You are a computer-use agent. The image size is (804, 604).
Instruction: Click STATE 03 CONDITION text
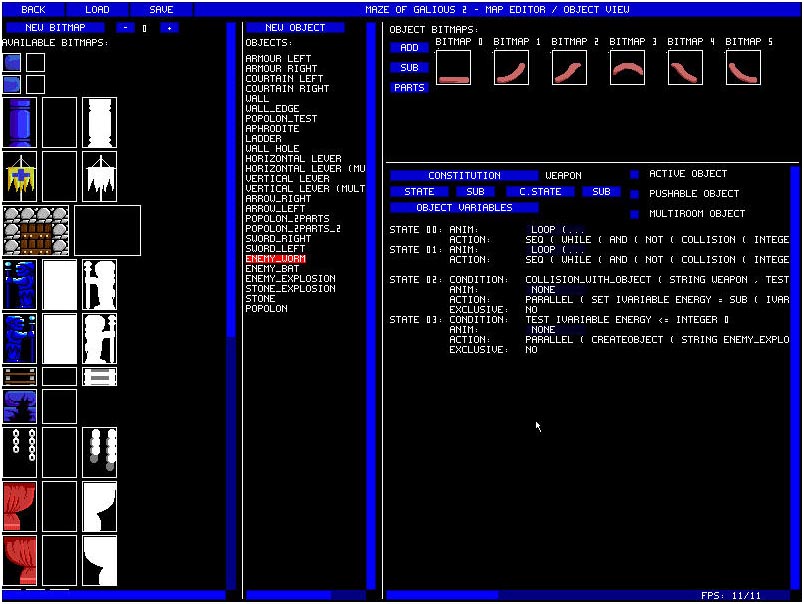tap(627, 320)
